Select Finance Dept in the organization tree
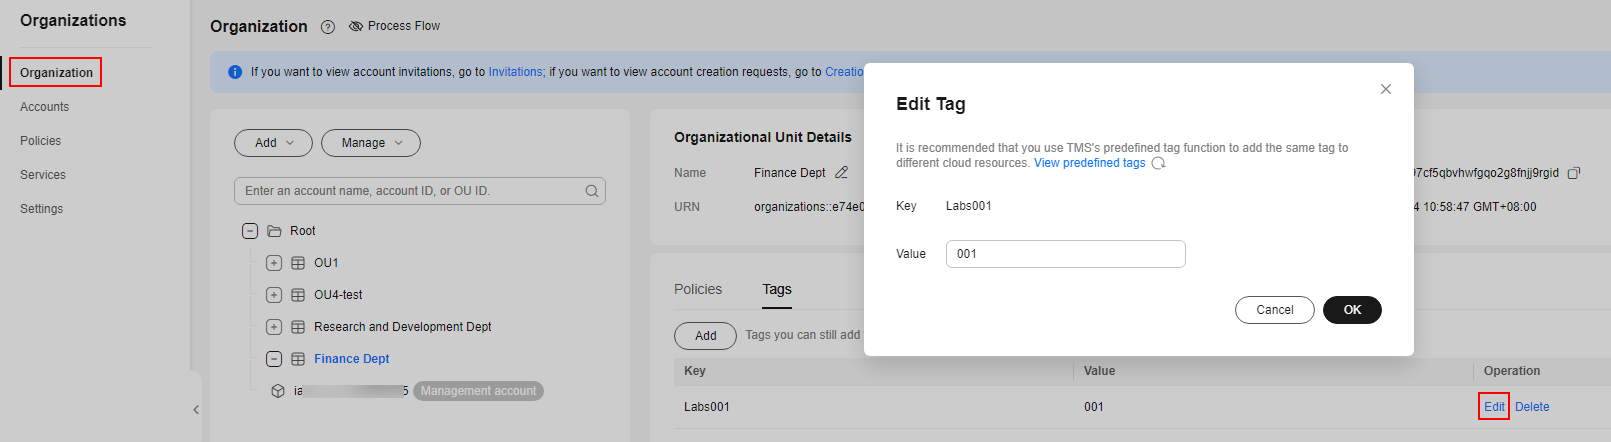The image size is (1611, 442). tap(352, 359)
